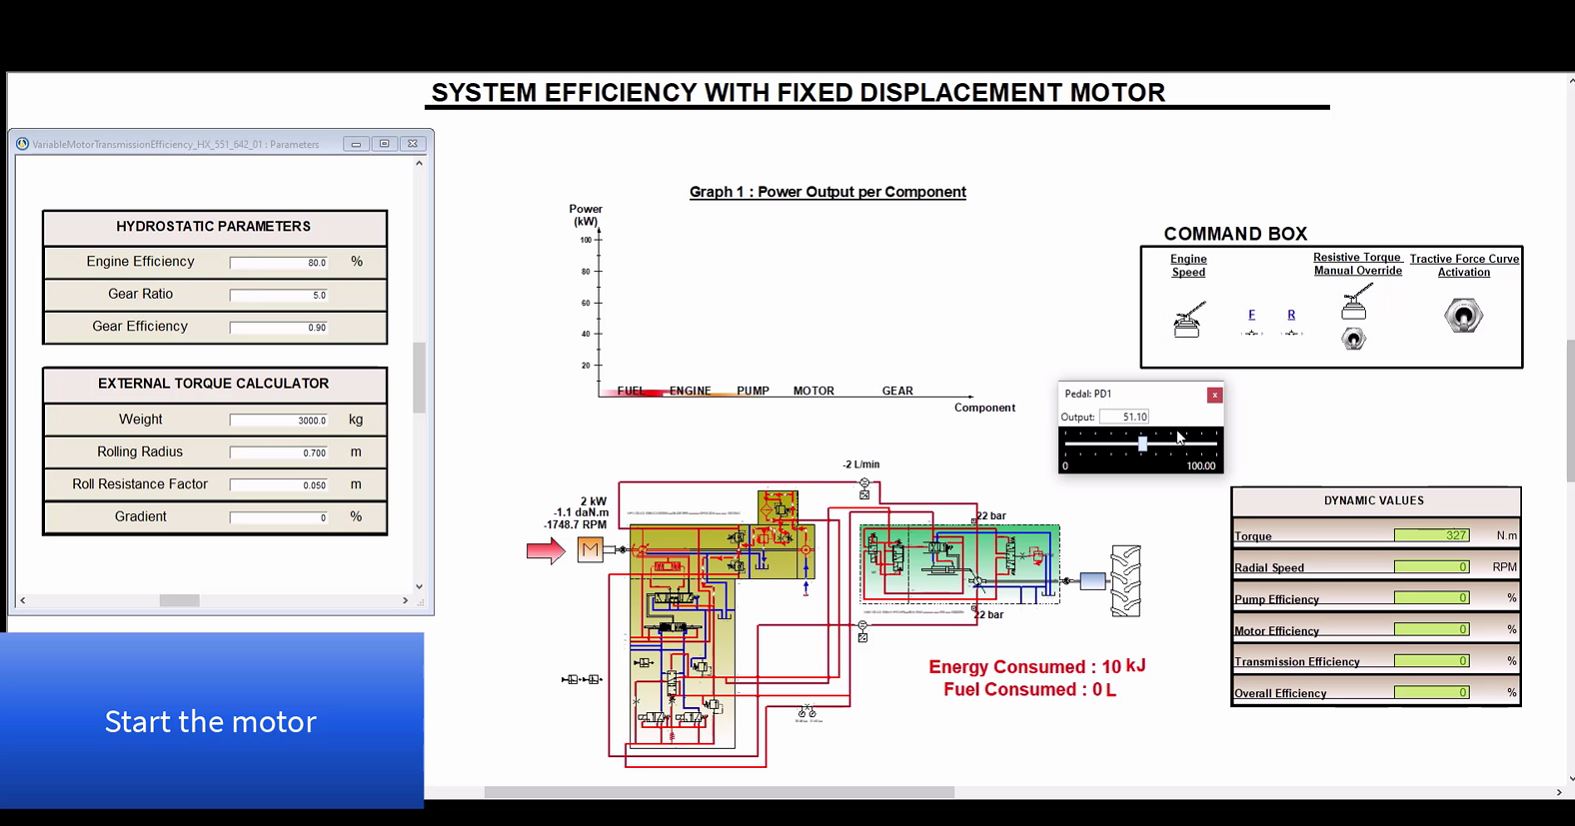Select the blue gearbox block before the wheel
Viewport: 1575px width, 826px height.
[x=1093, y=581]
